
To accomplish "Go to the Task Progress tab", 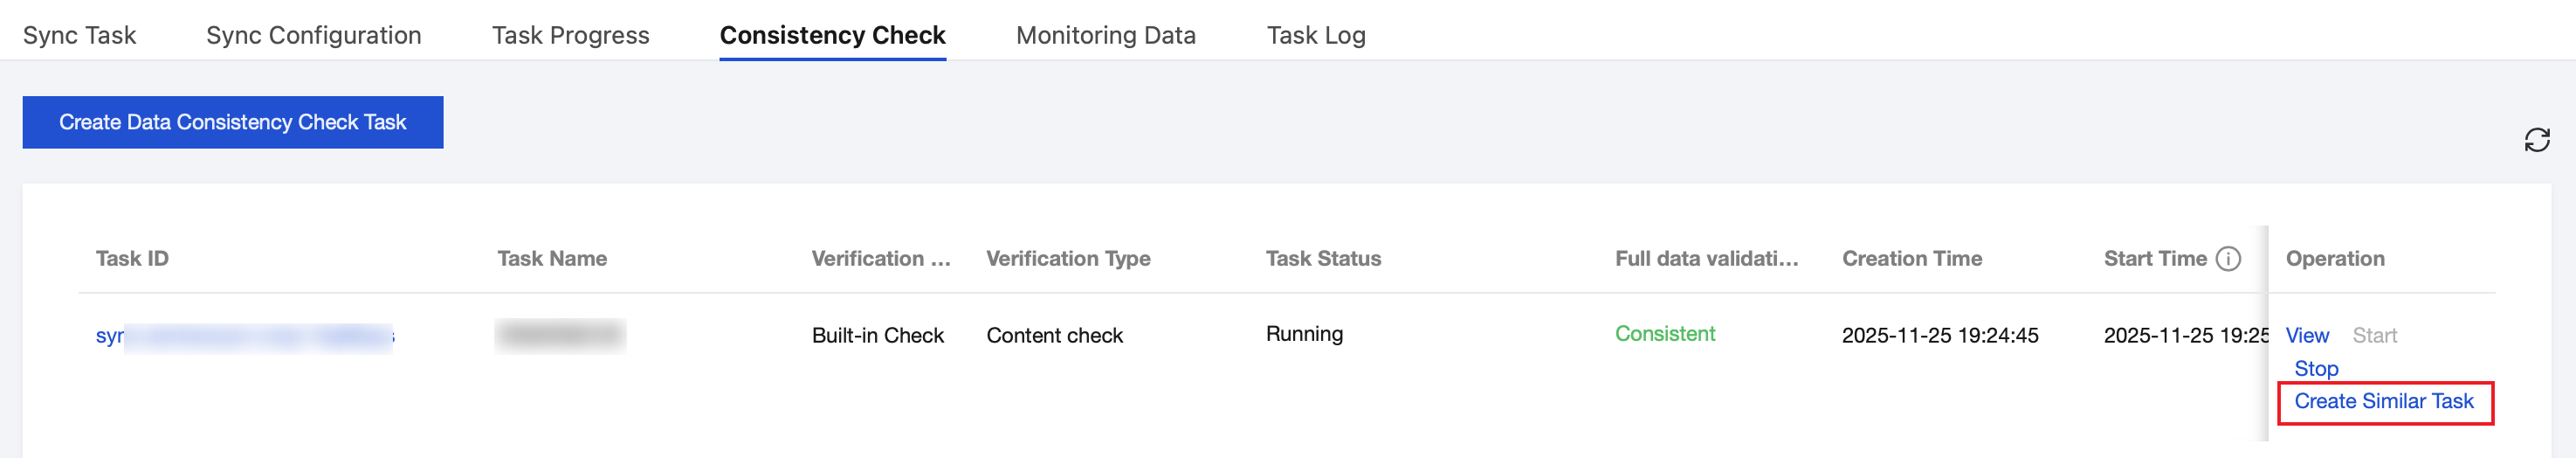I will (570, 36).
